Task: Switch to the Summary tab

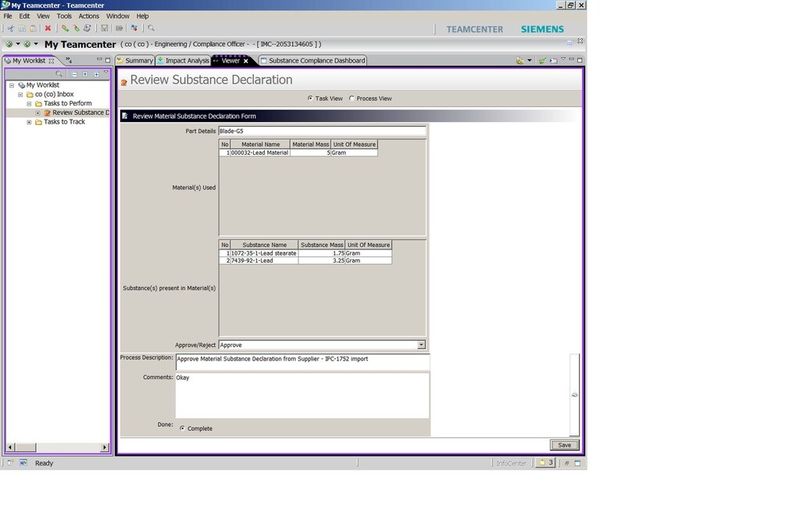Action: [135, 60]
